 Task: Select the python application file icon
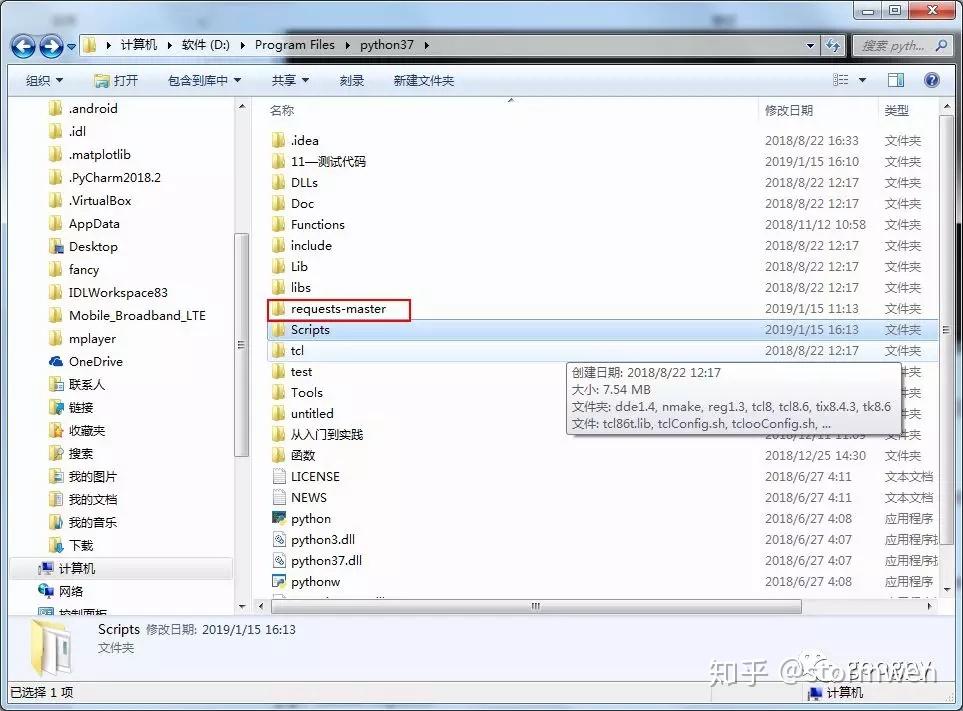click(x=279, y=518)
